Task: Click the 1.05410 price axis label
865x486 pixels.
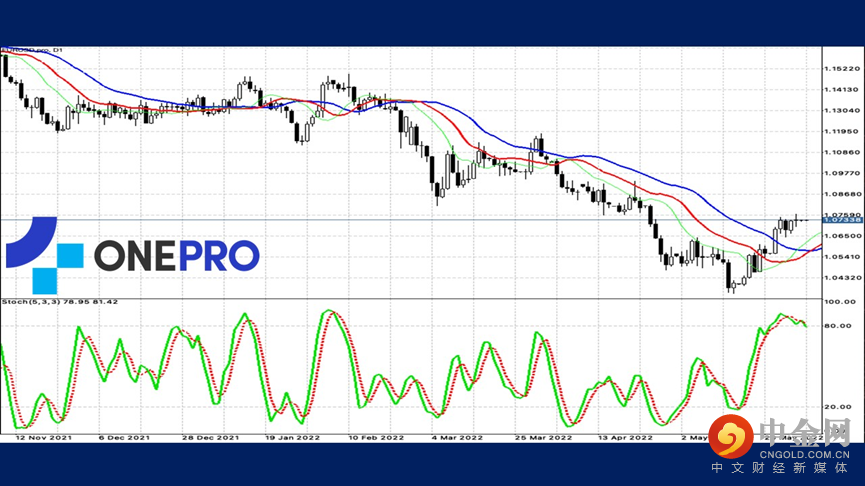Action: [x=842, y=257]
